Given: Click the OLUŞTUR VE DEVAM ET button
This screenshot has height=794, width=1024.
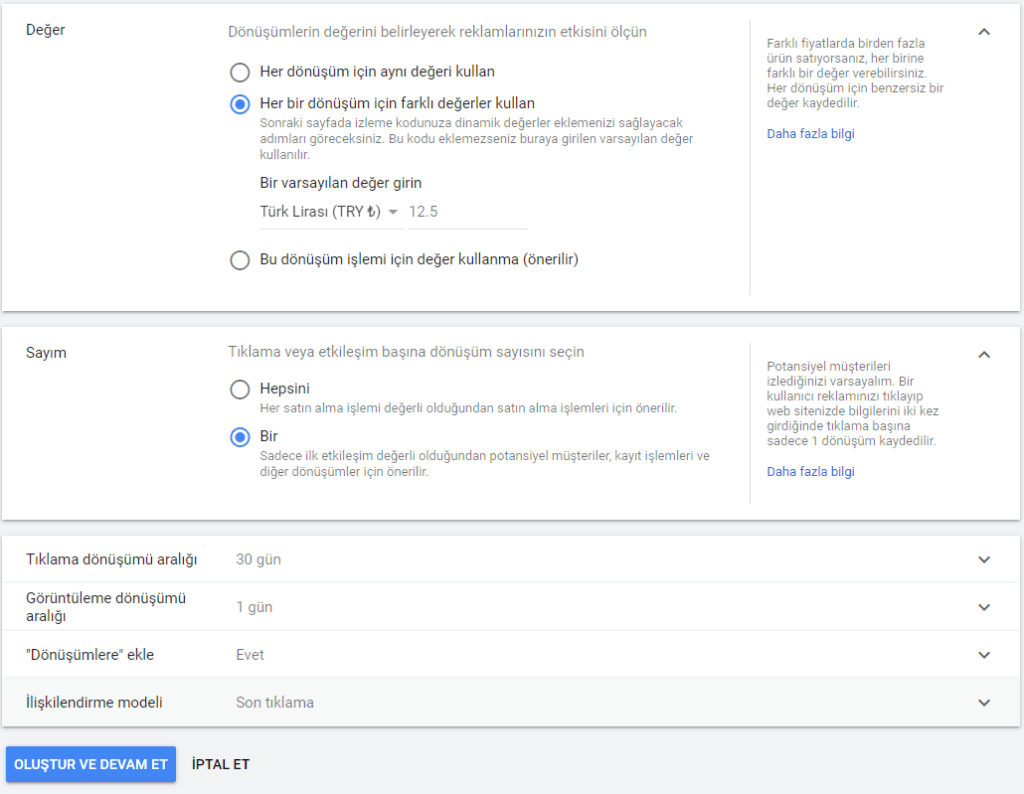Looking at the screenshot, I should point(91,764).
